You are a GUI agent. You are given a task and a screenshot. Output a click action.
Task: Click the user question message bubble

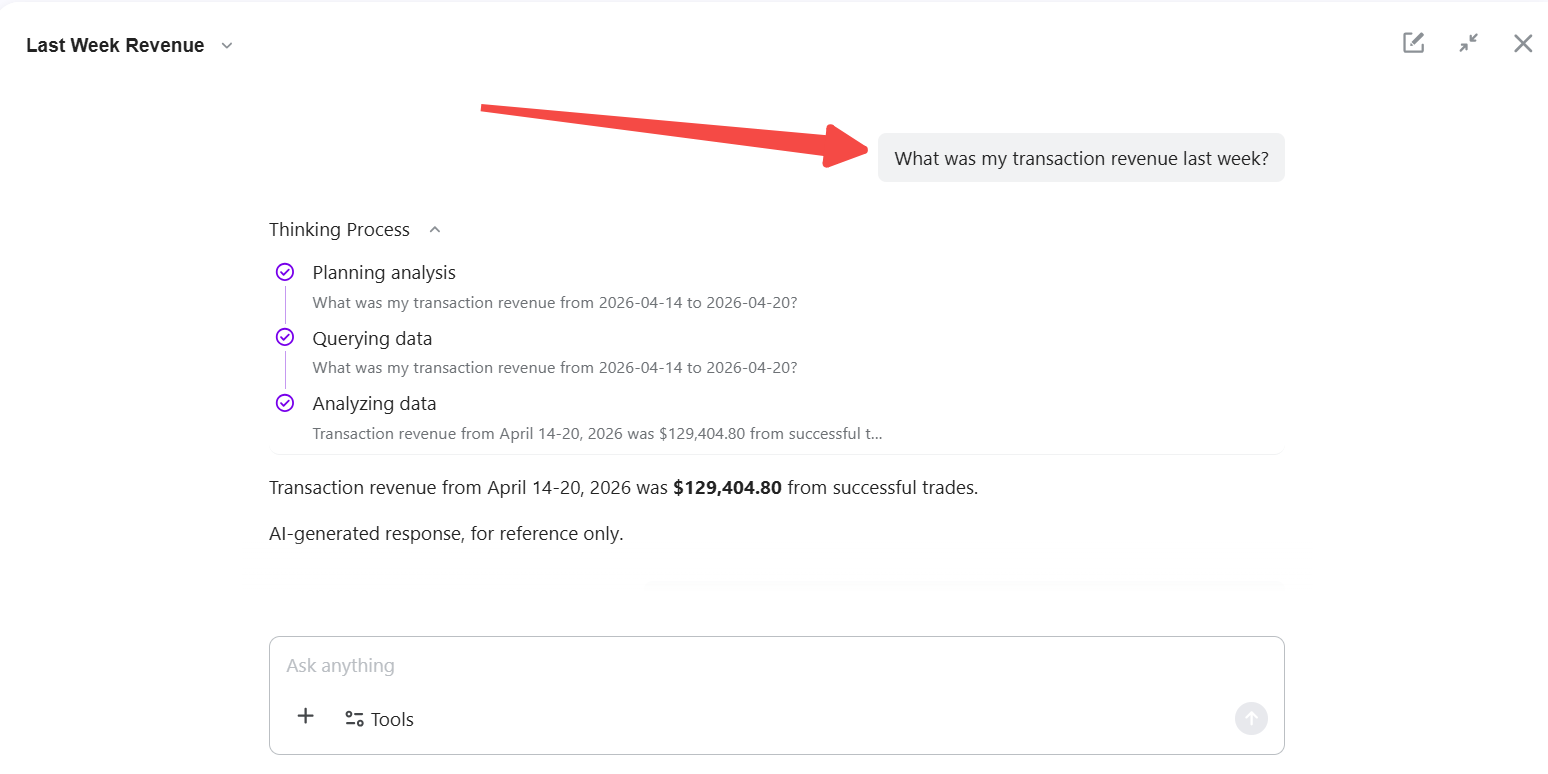1081,158
